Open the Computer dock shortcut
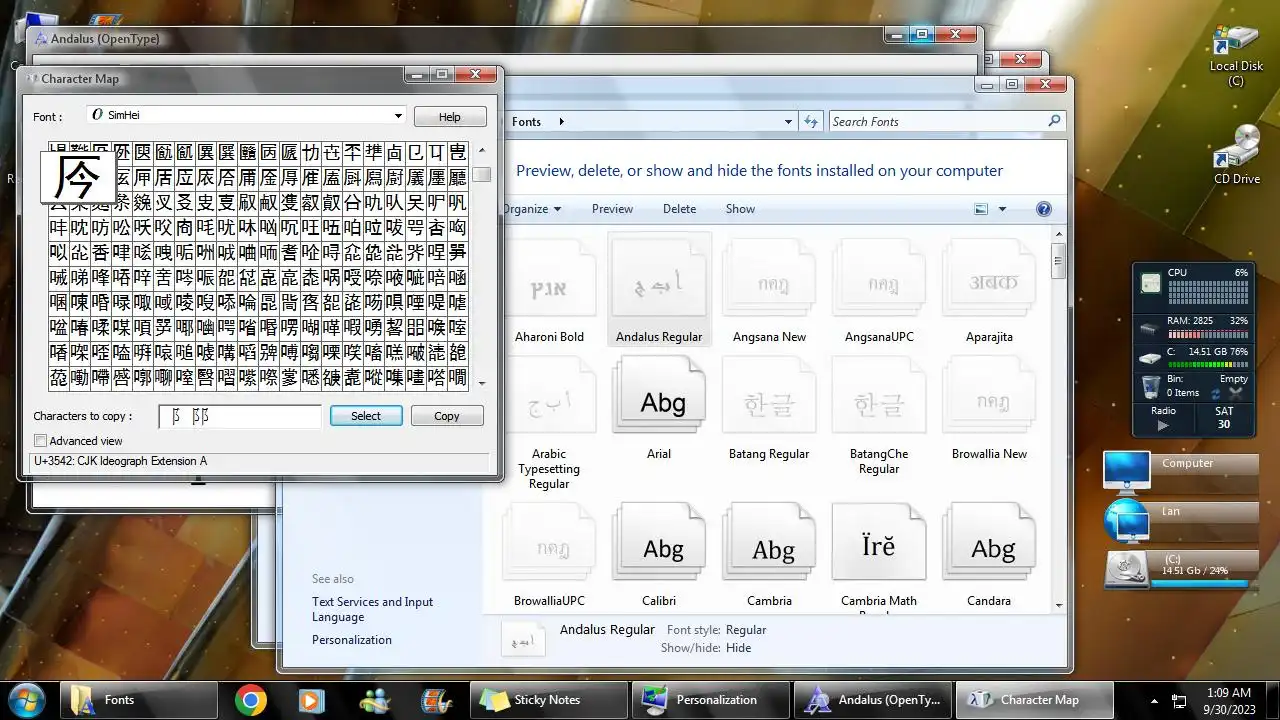The height and width of the screenshot is (720, 1280). [1181, 471]
